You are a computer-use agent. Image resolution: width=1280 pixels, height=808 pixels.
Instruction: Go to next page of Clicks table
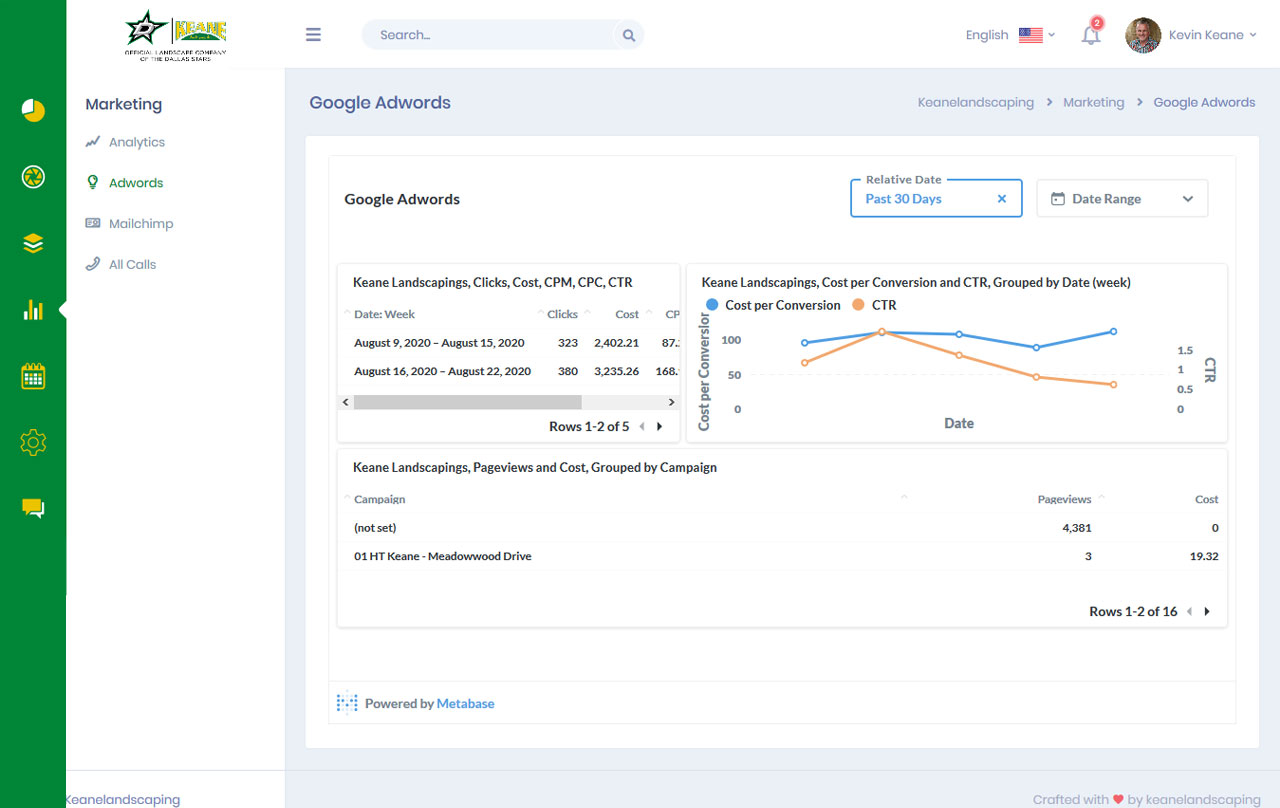click(x=659, y=427)
